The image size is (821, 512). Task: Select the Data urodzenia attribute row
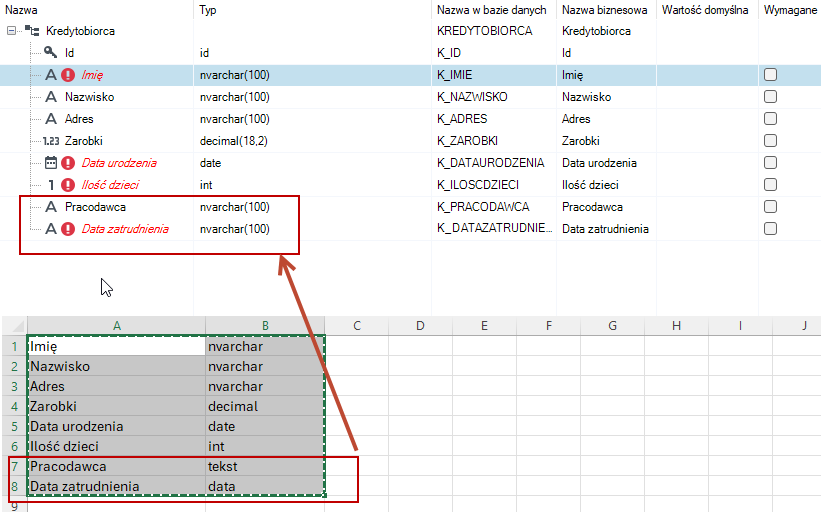[x=410, y=163]
